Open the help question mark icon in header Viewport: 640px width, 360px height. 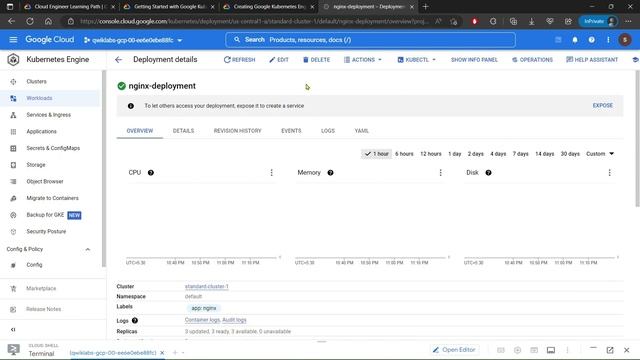point(591,40)
